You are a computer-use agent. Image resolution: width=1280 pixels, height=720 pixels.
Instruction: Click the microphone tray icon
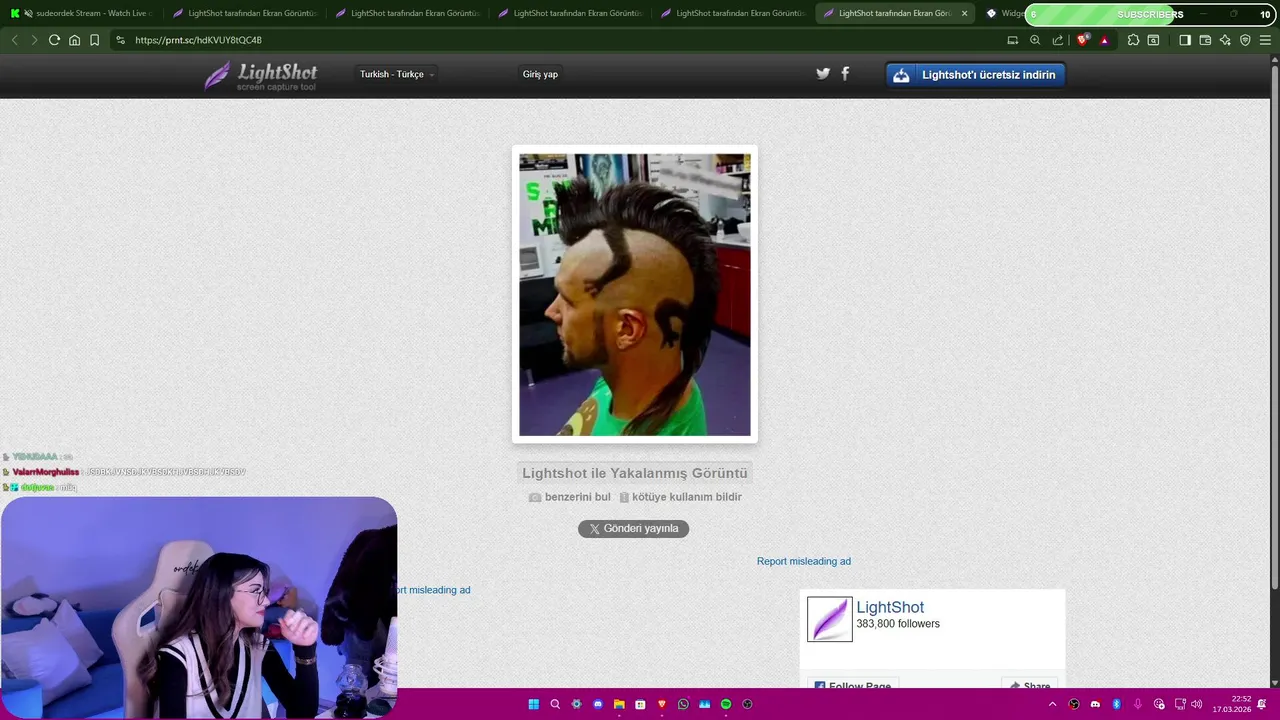[1138, 704]
